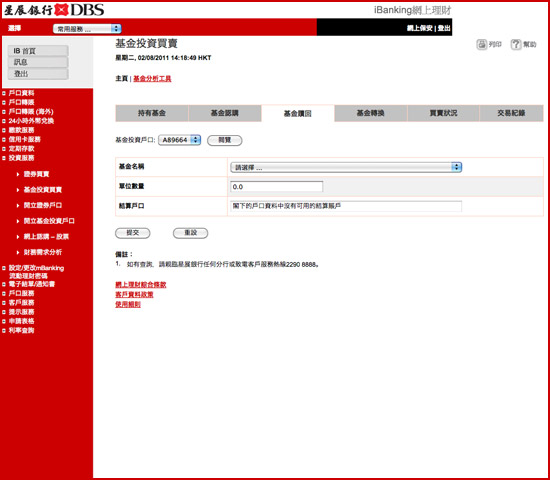Open the 網上理財綜合條款 link
The width and height of the screenshot is (550, 480).
click(141, 285)
